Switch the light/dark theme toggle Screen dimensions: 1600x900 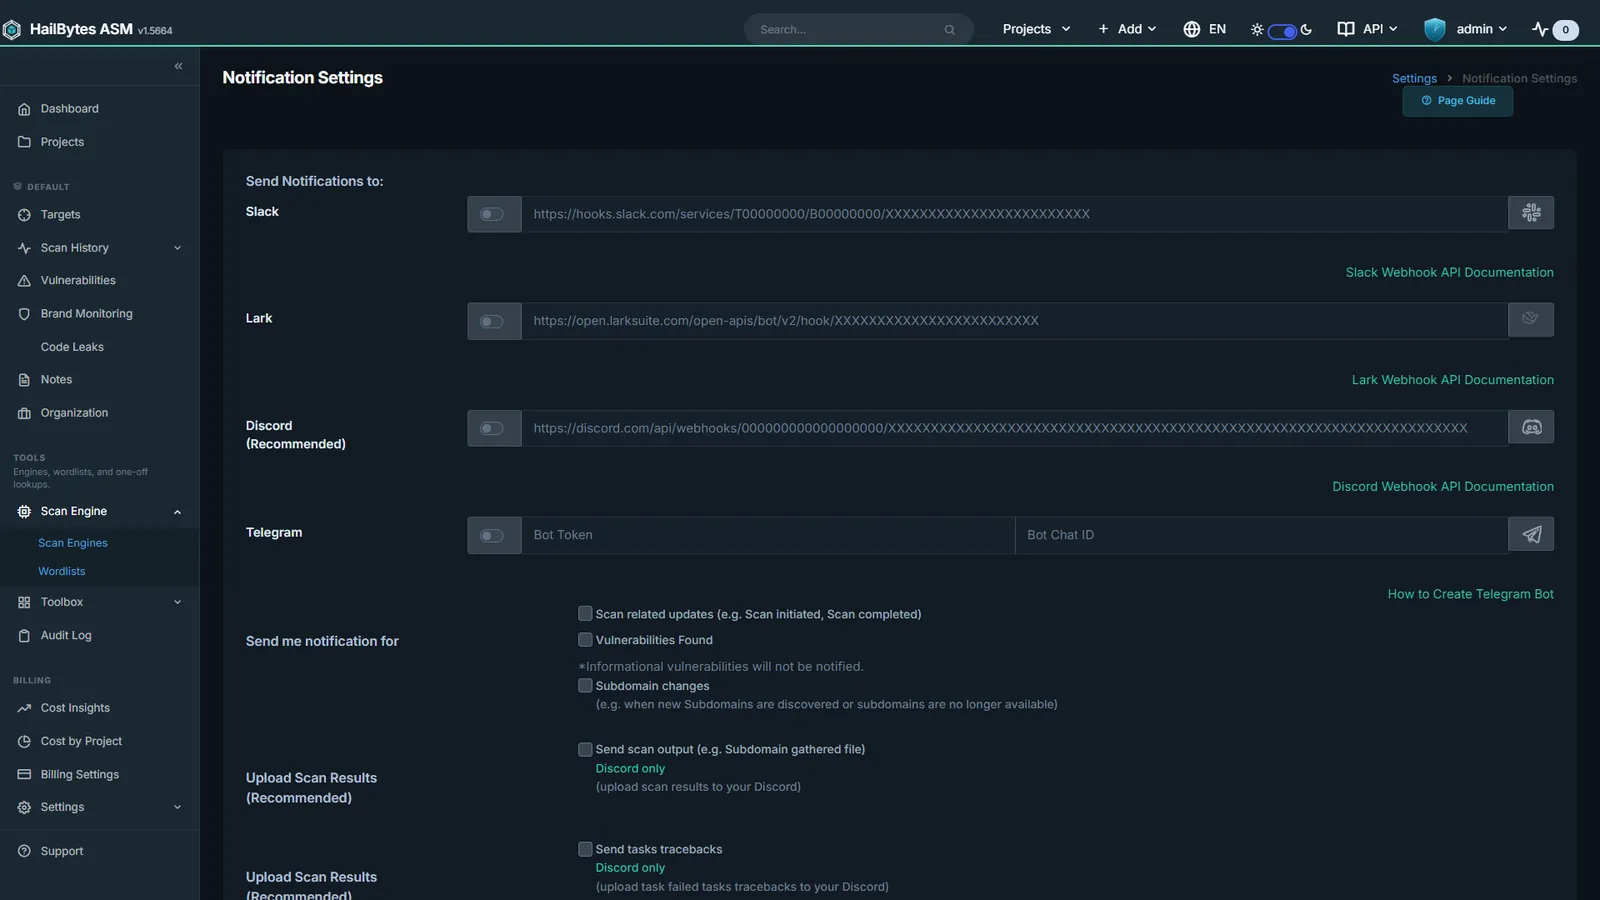click(1282, 31)
